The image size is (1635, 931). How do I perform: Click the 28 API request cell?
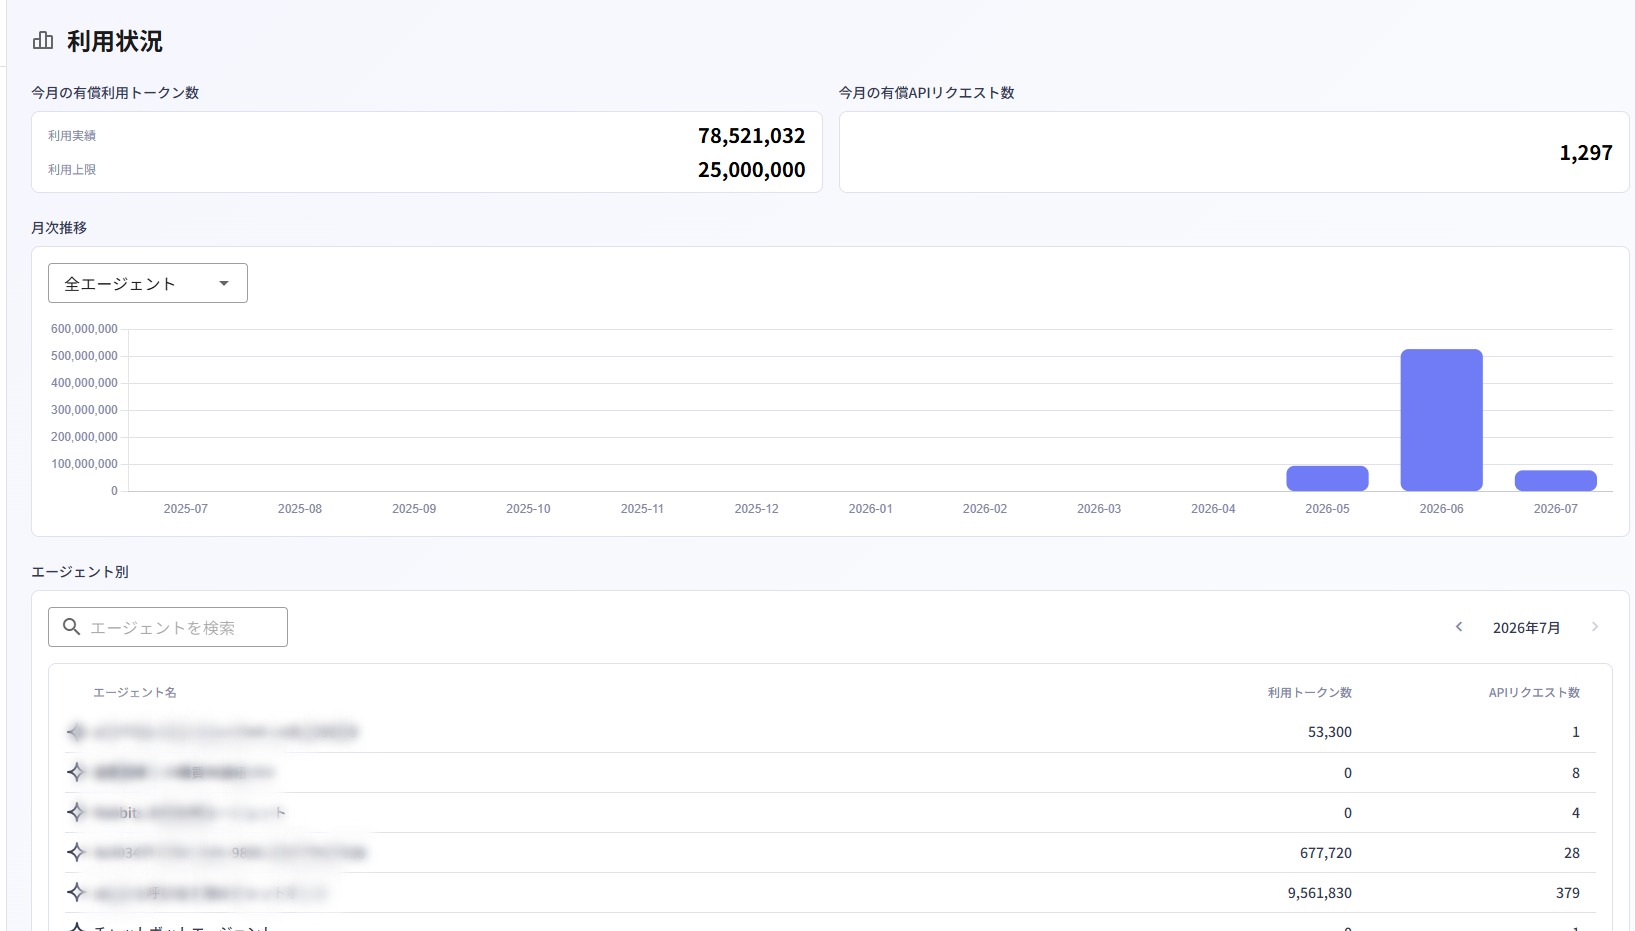[1571, 853]
